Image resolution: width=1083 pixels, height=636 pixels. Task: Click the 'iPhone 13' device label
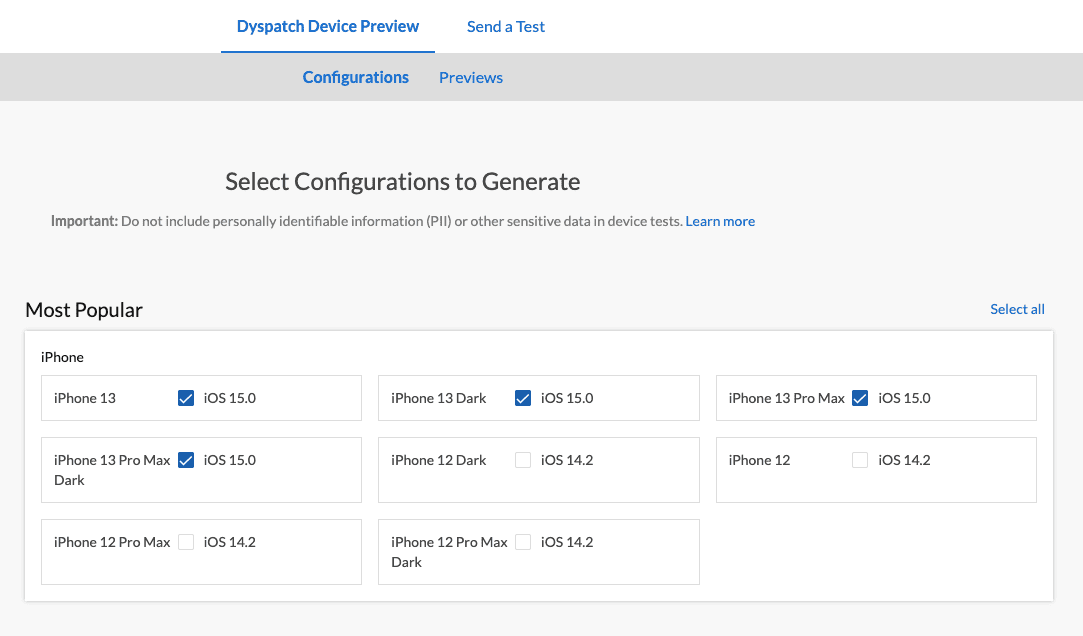pos(85,398)
